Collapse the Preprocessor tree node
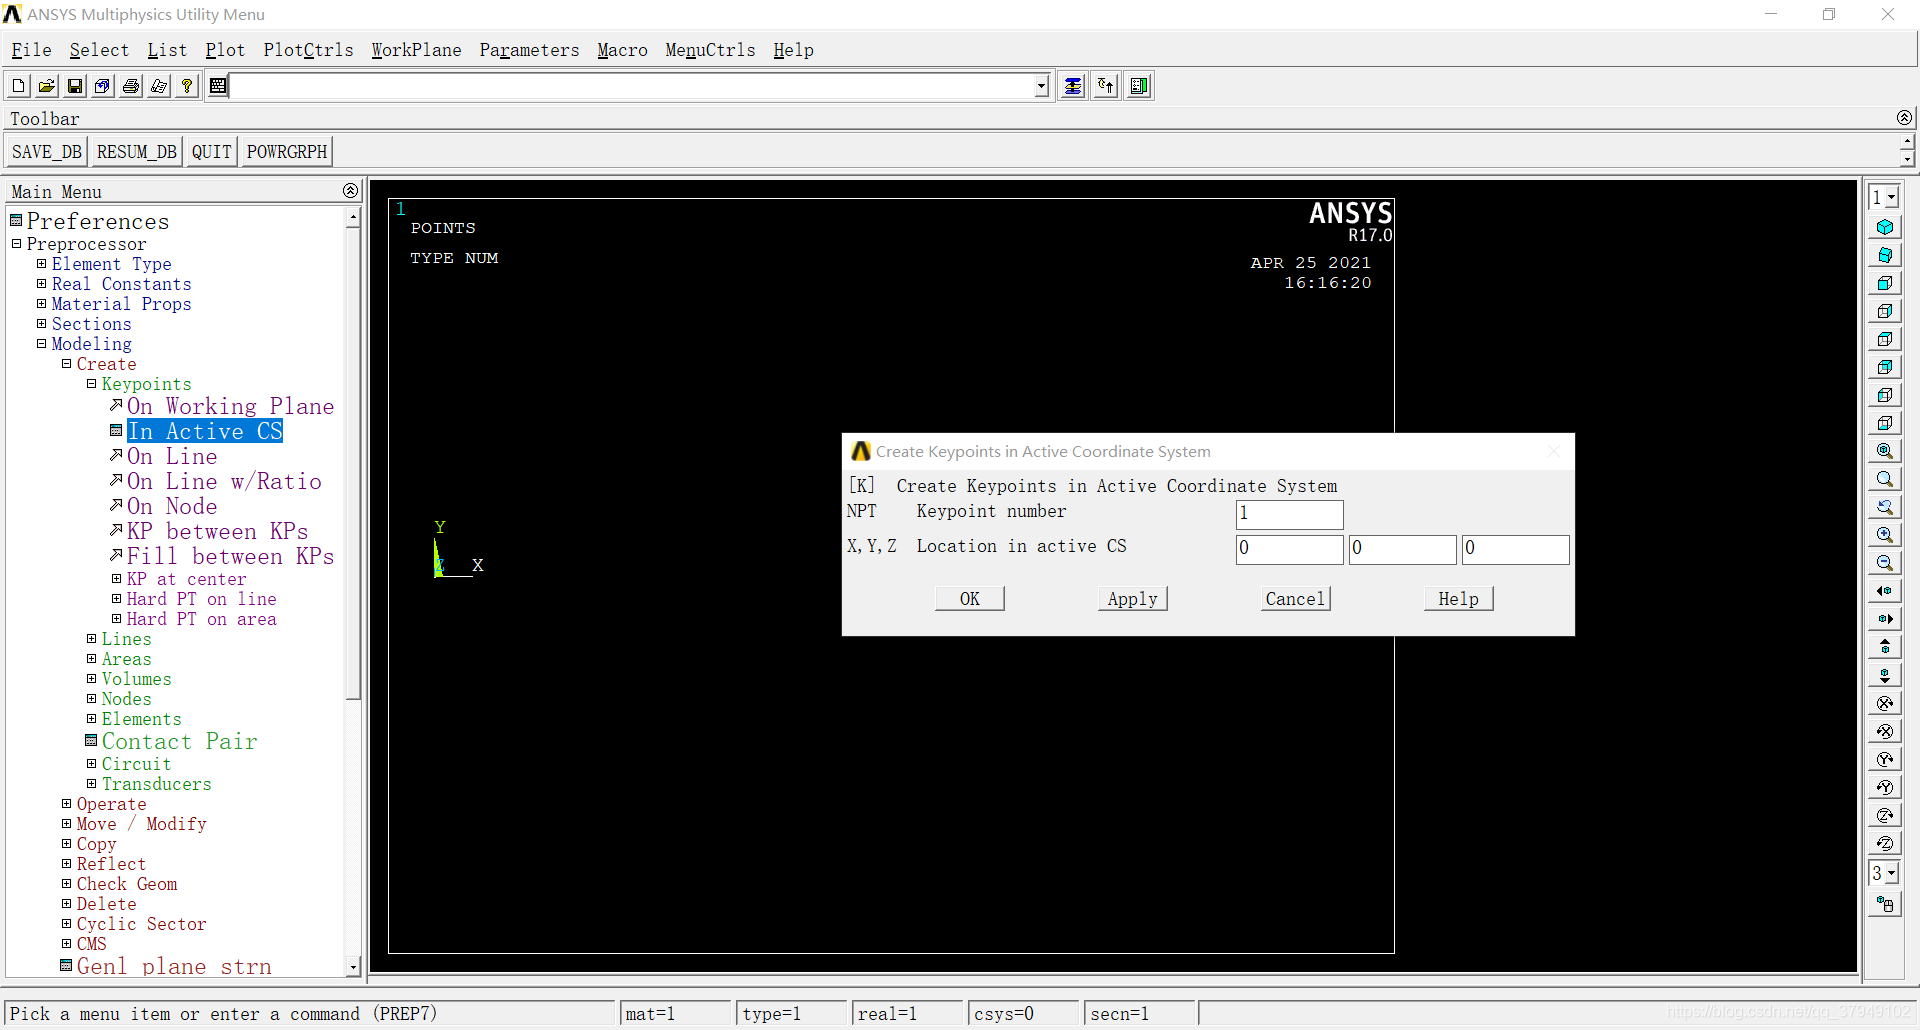 click(x=16, y=244)
